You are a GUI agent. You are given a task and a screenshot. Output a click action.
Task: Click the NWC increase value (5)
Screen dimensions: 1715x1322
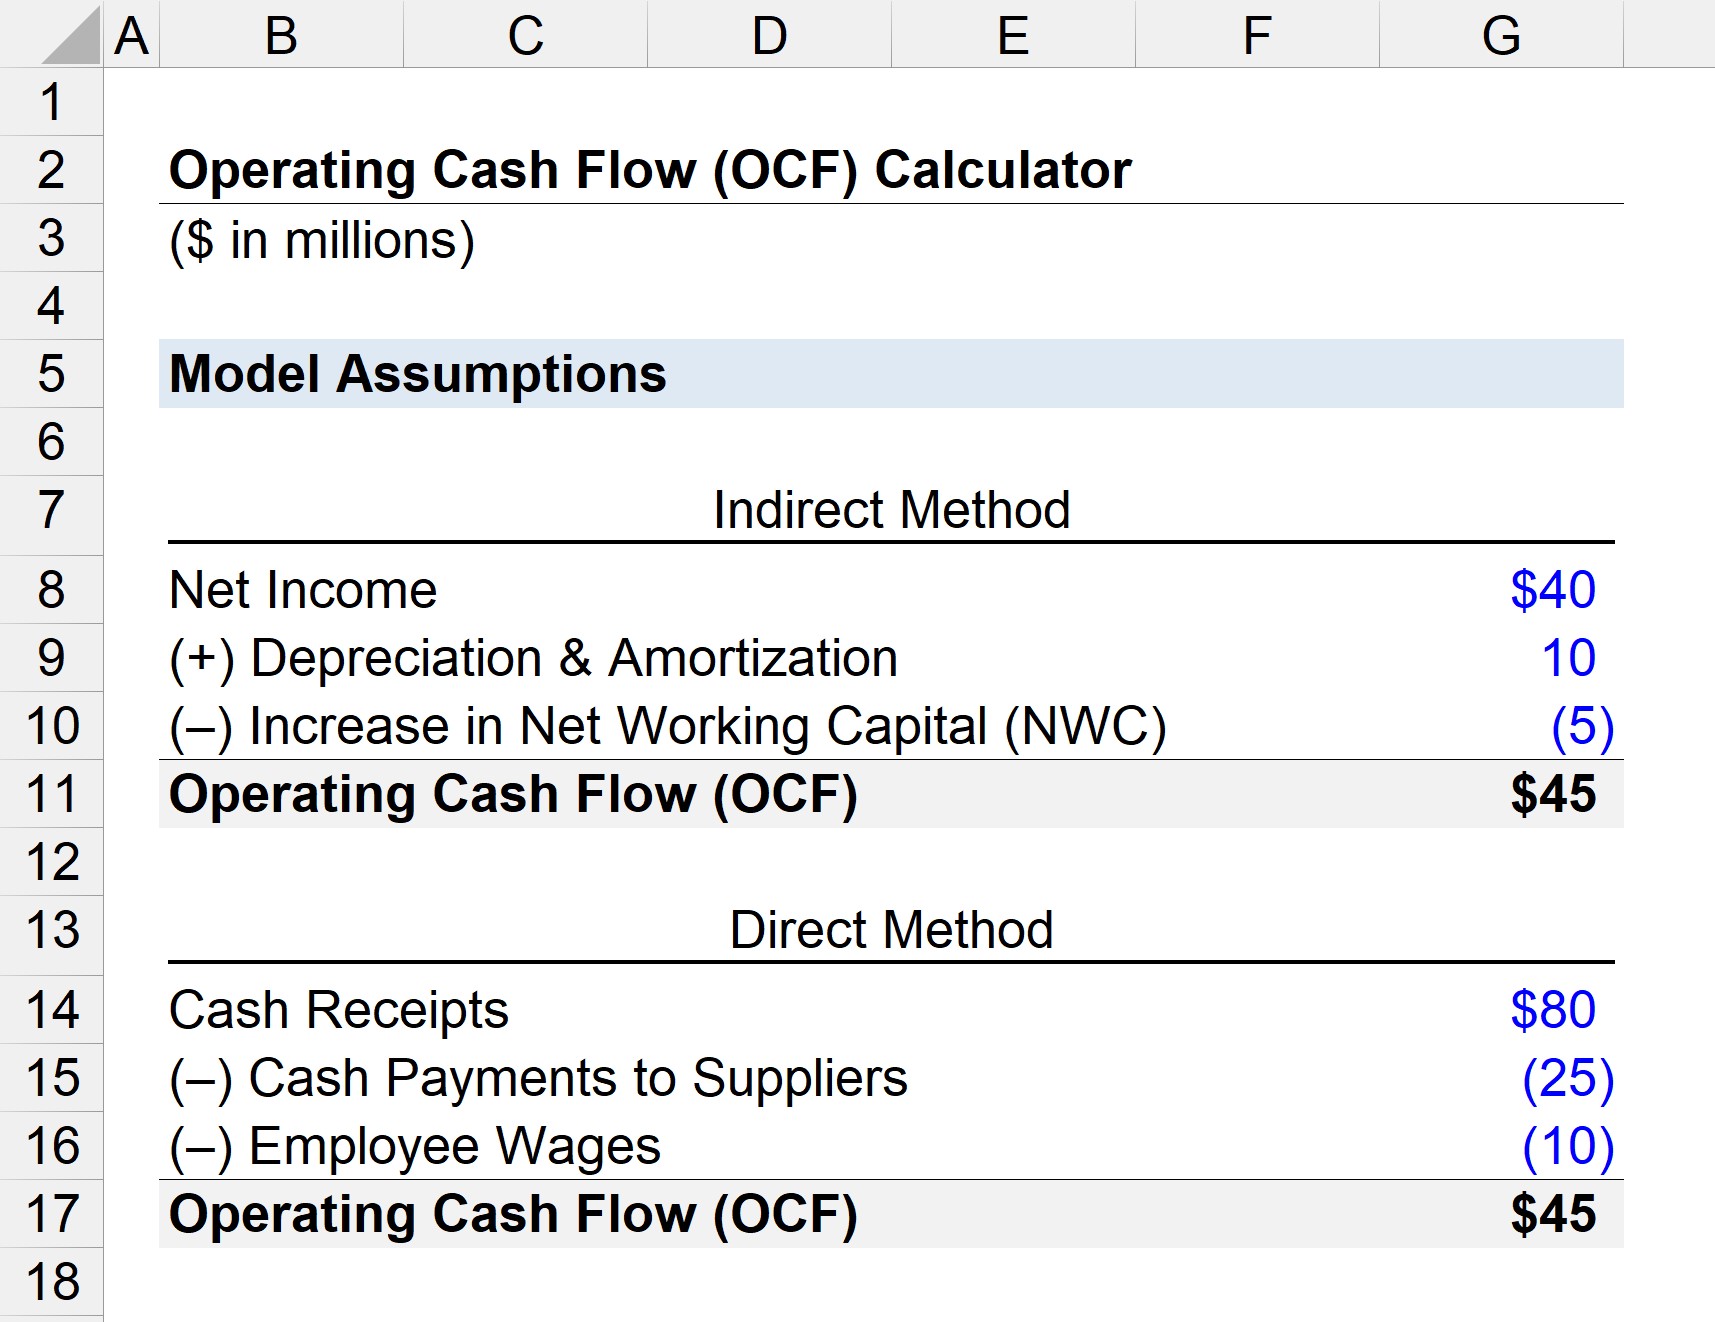[x=1582, y=726]
